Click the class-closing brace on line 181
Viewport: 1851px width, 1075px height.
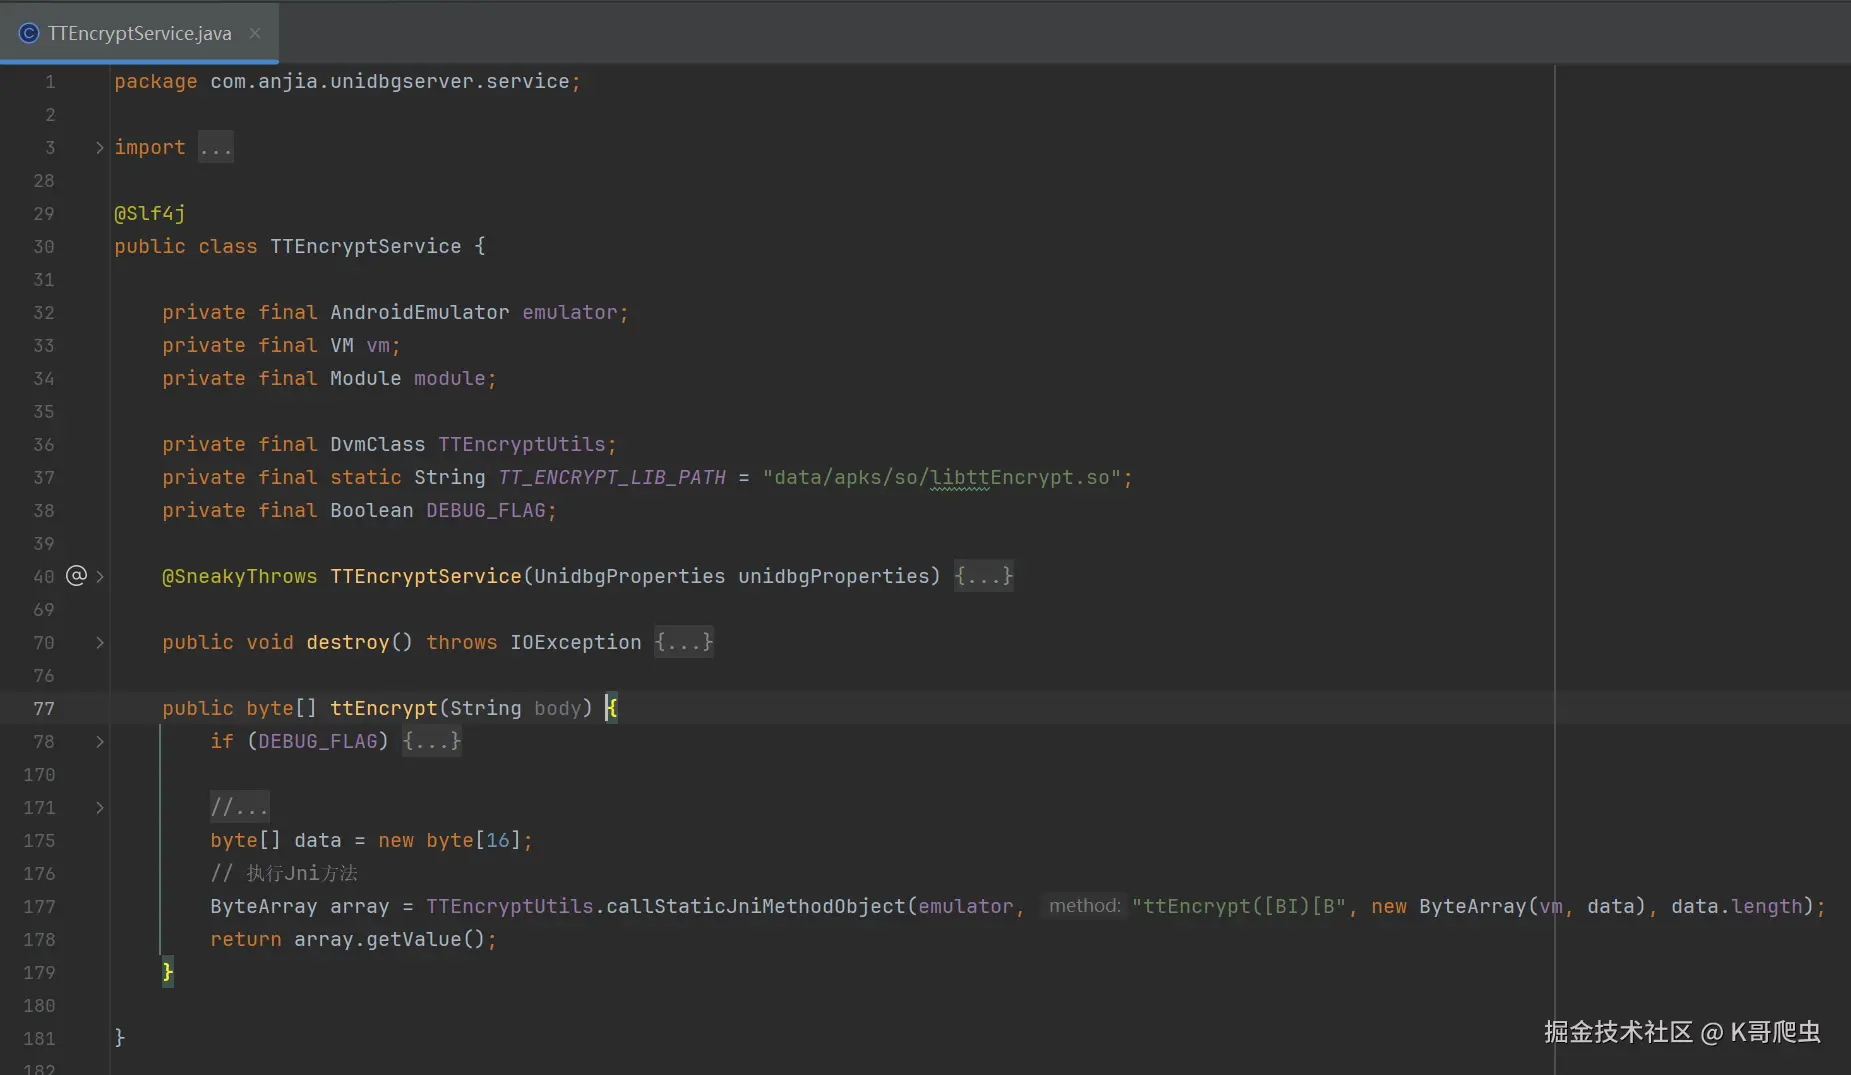tap(120, 1038)
